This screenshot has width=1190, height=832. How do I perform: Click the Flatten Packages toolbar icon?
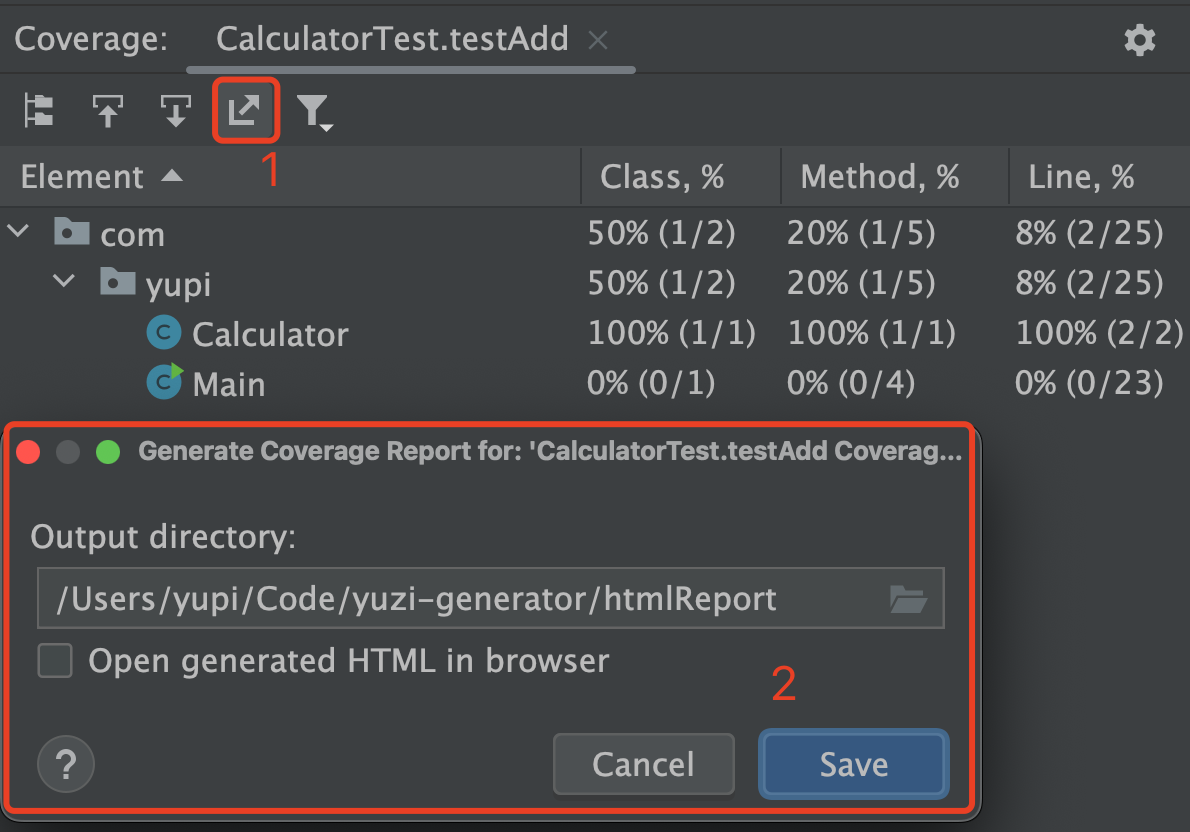[x=39, y=111]
